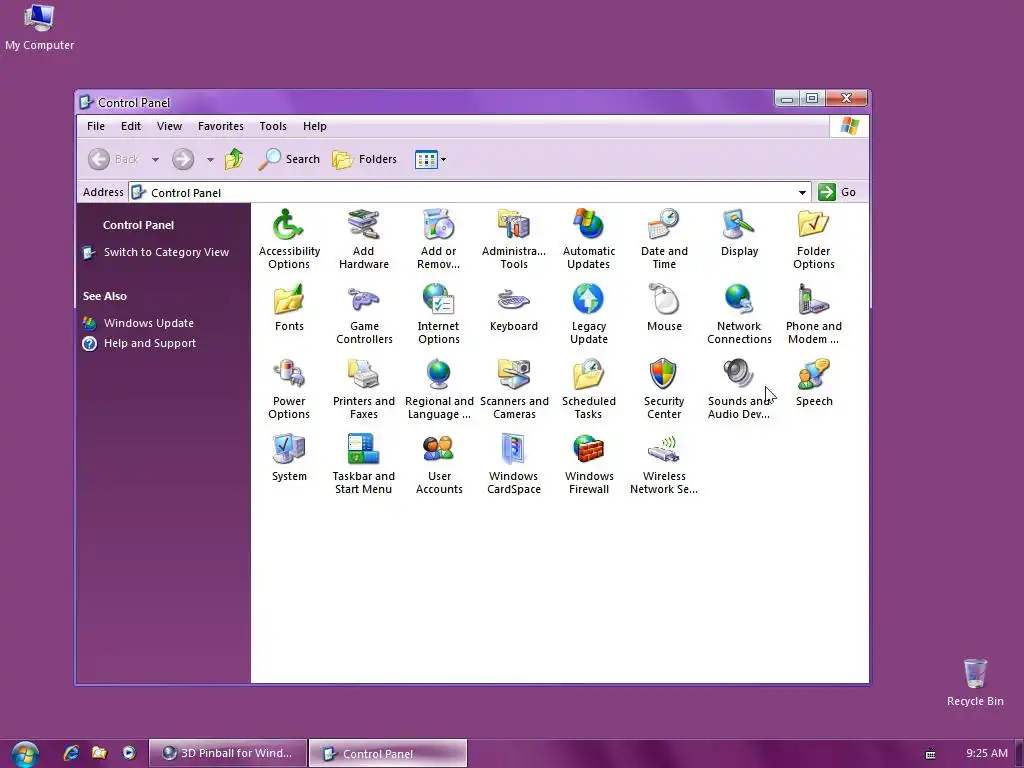The height and width of the screenshot is (768, 1024).
Task: Open the Favorites menu
Action: pos(221,126)
